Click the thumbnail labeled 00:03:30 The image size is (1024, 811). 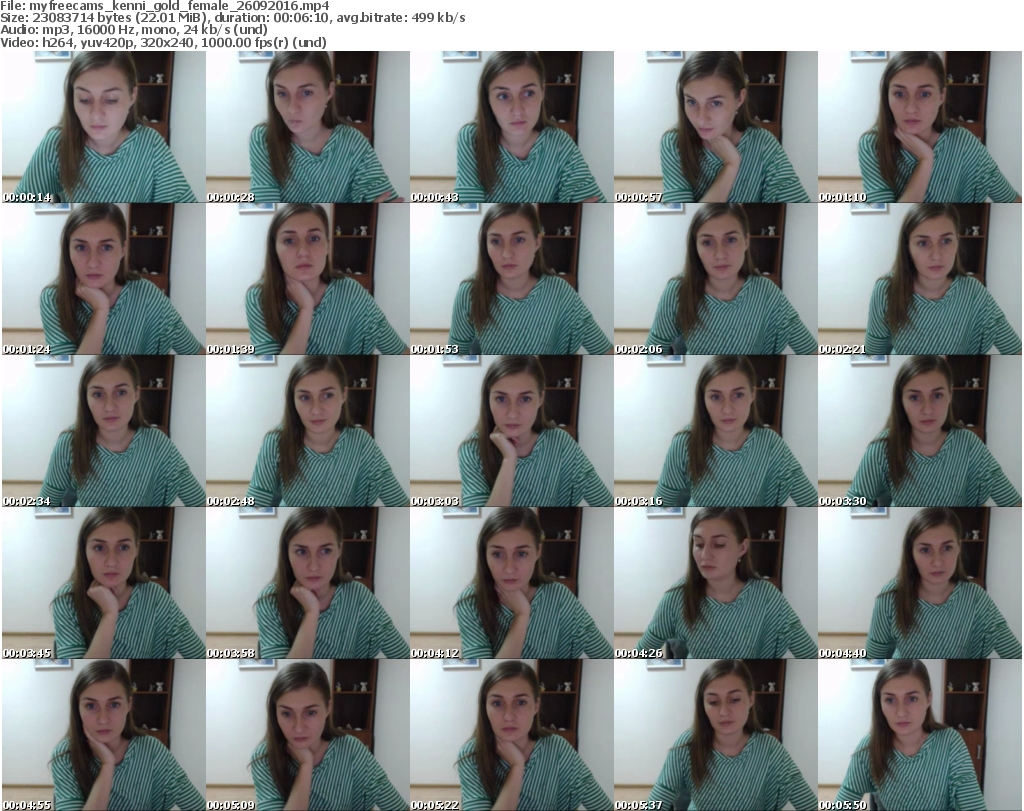pyautogui.click(x=919, y=431)
